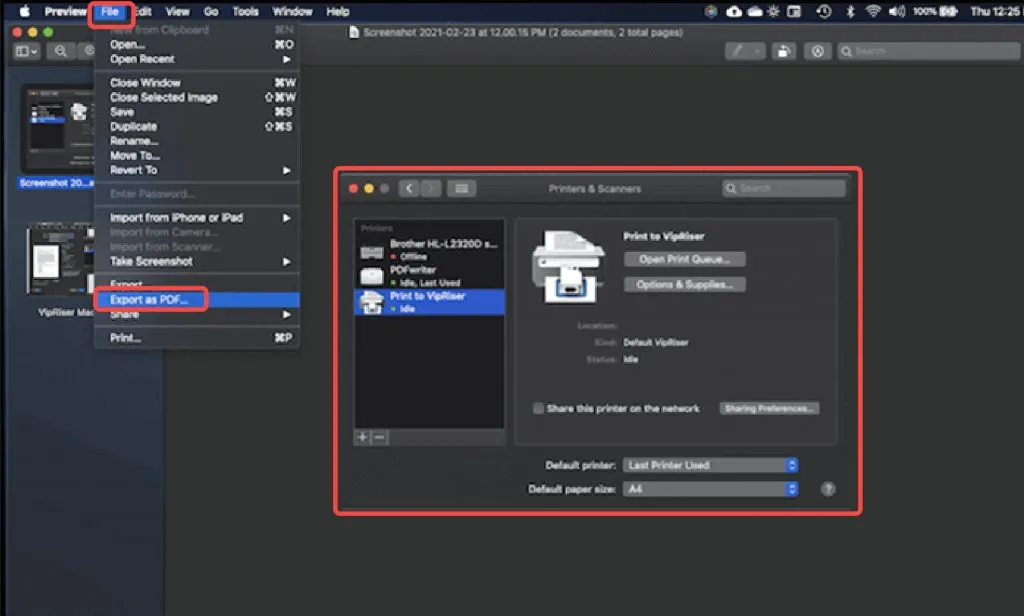Click the Wi-Fi status icon
This screenshot has width=1024, height=616.
pos(872,12)
